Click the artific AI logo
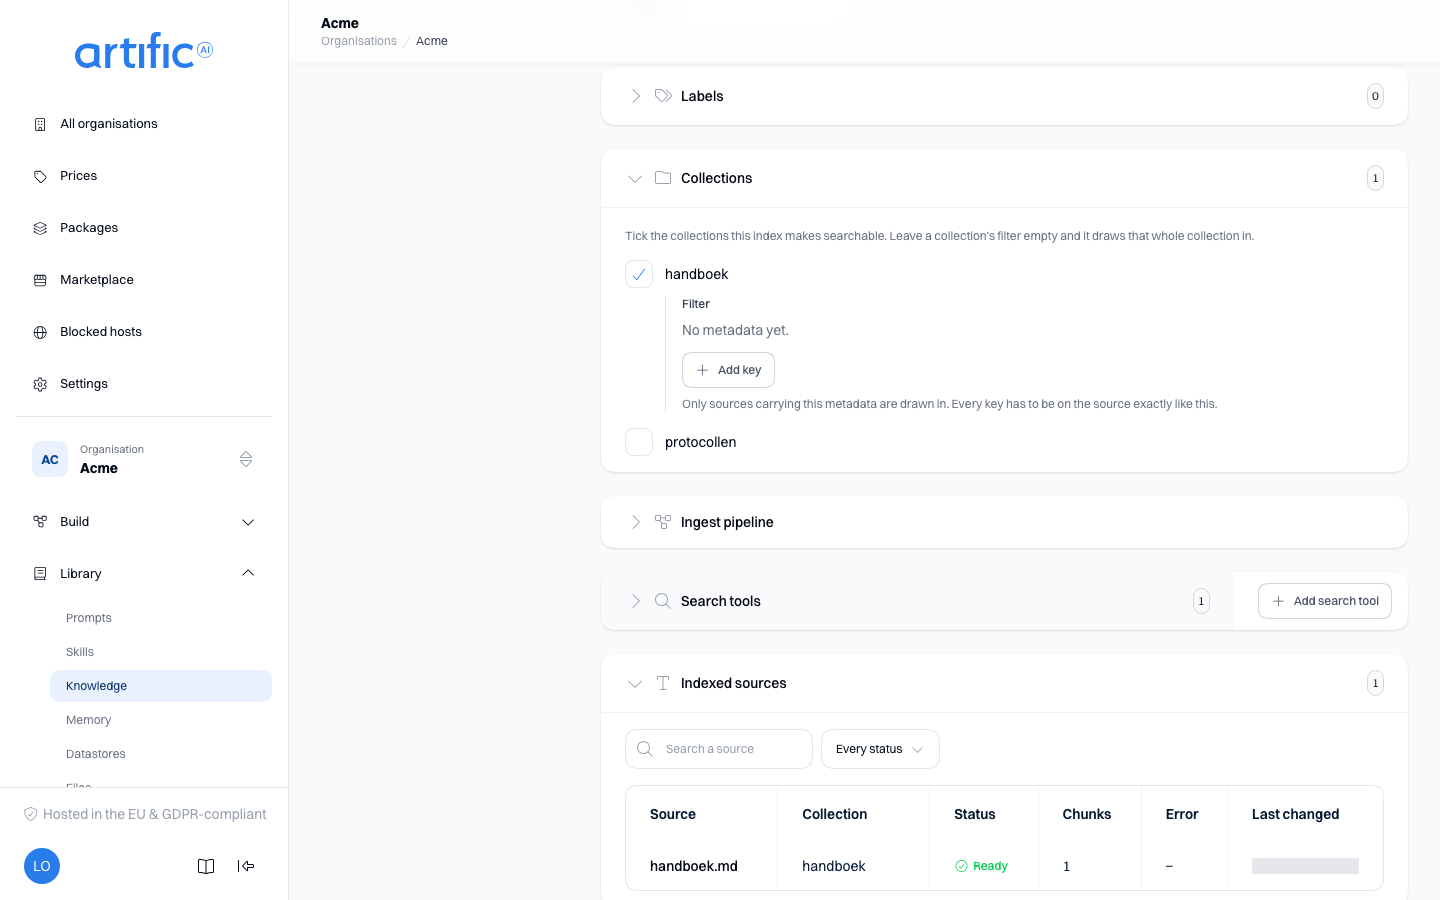Screen dimensions: 1440x900 pos(144,51)
